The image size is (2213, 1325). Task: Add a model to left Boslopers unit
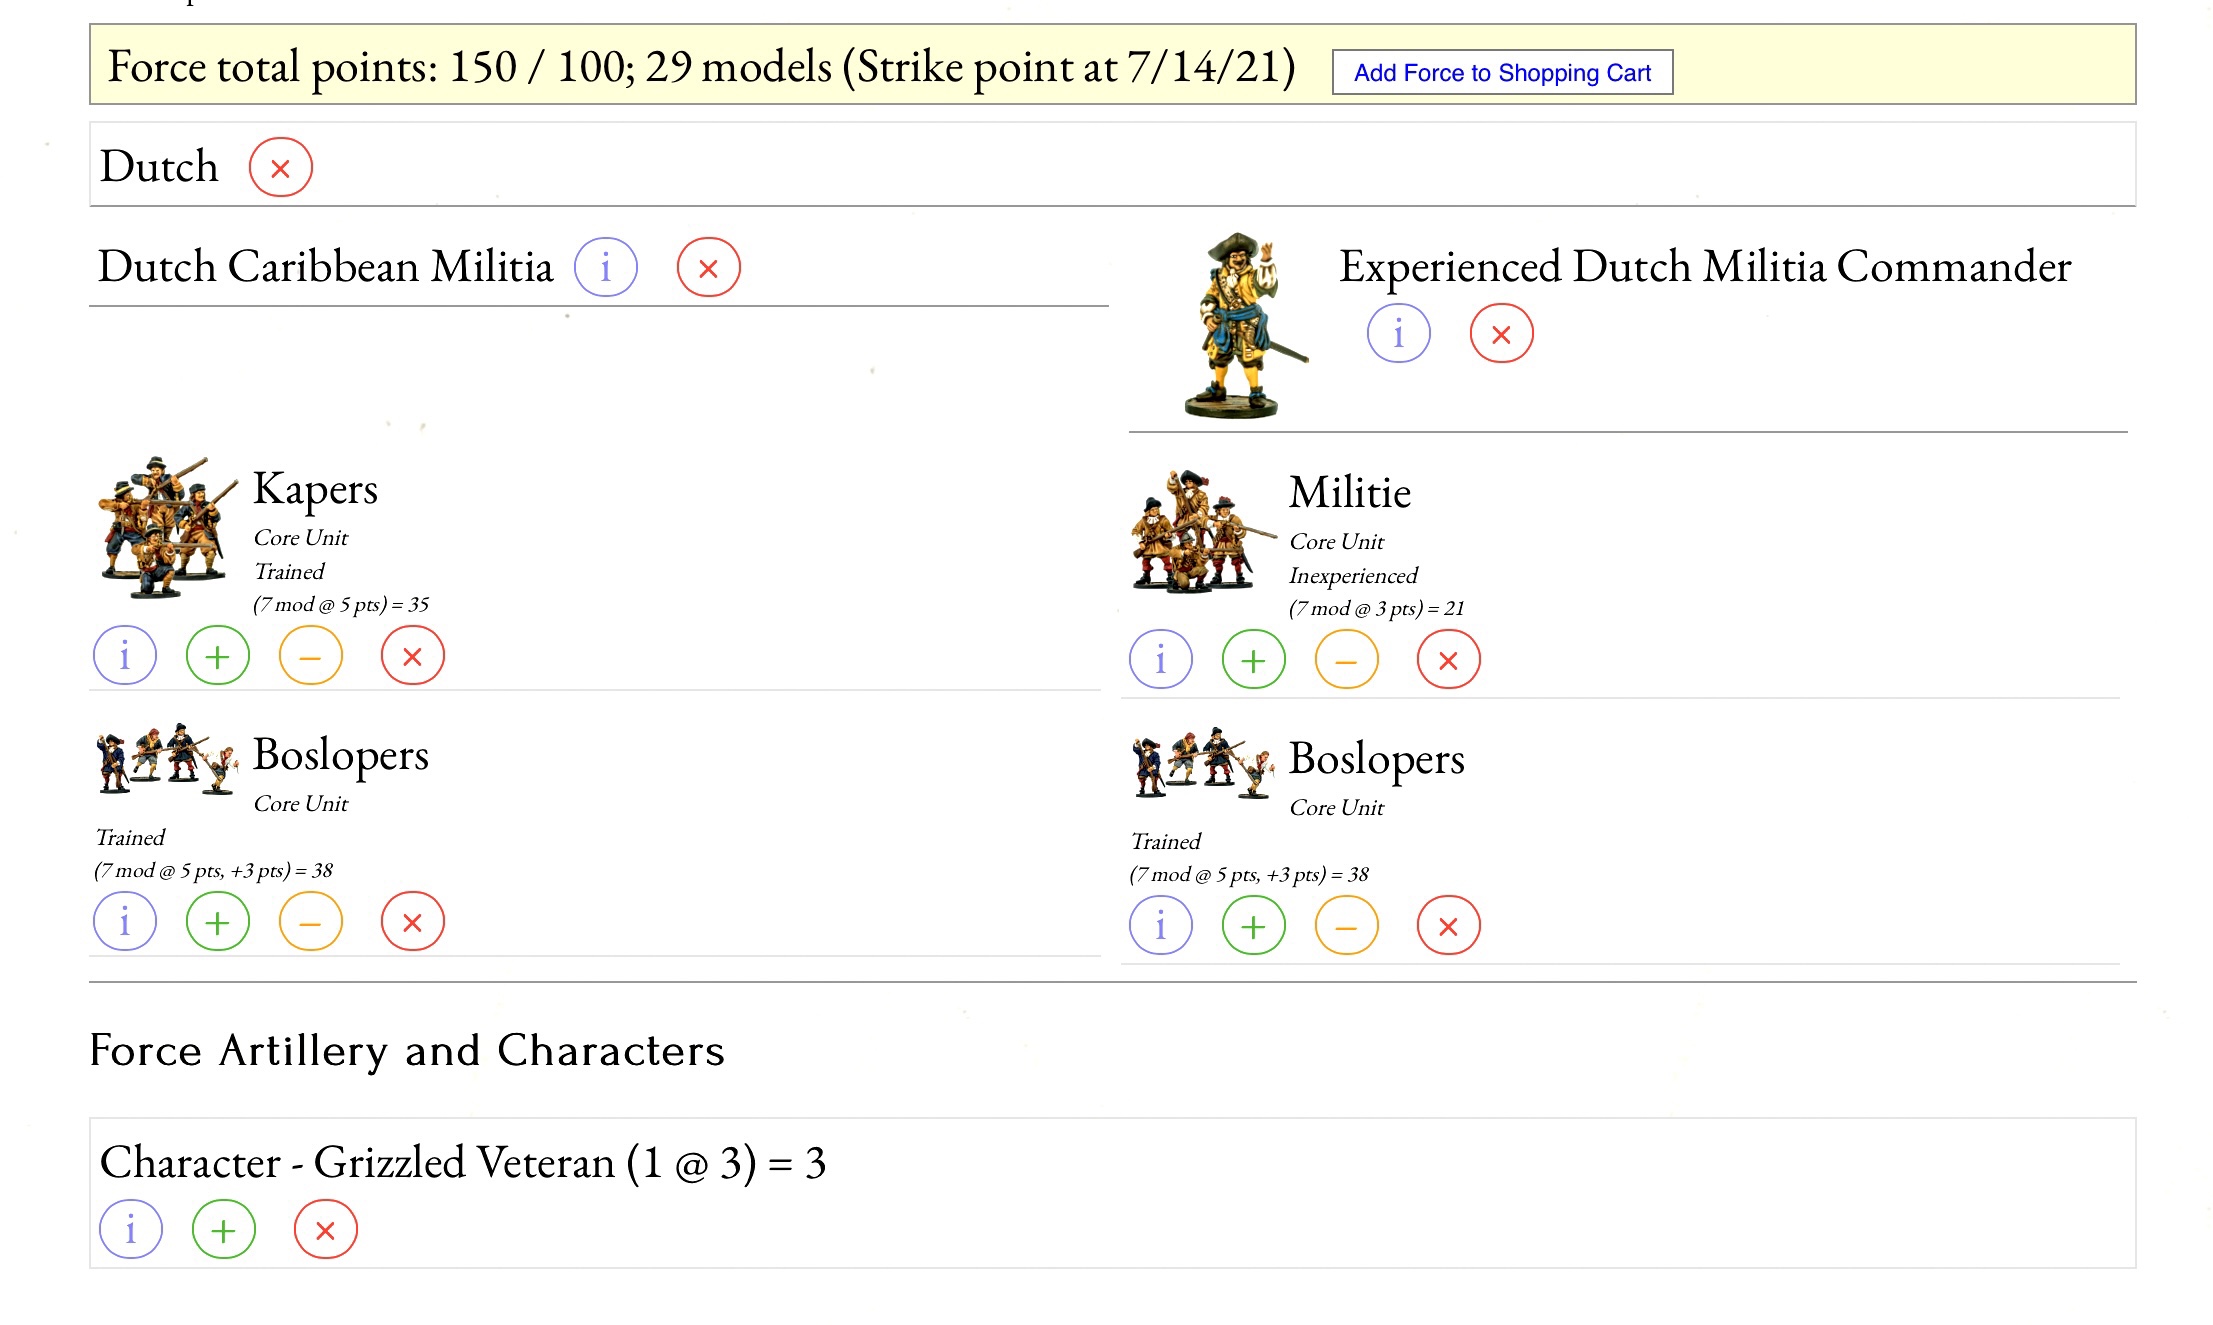(x=217, y=922)
